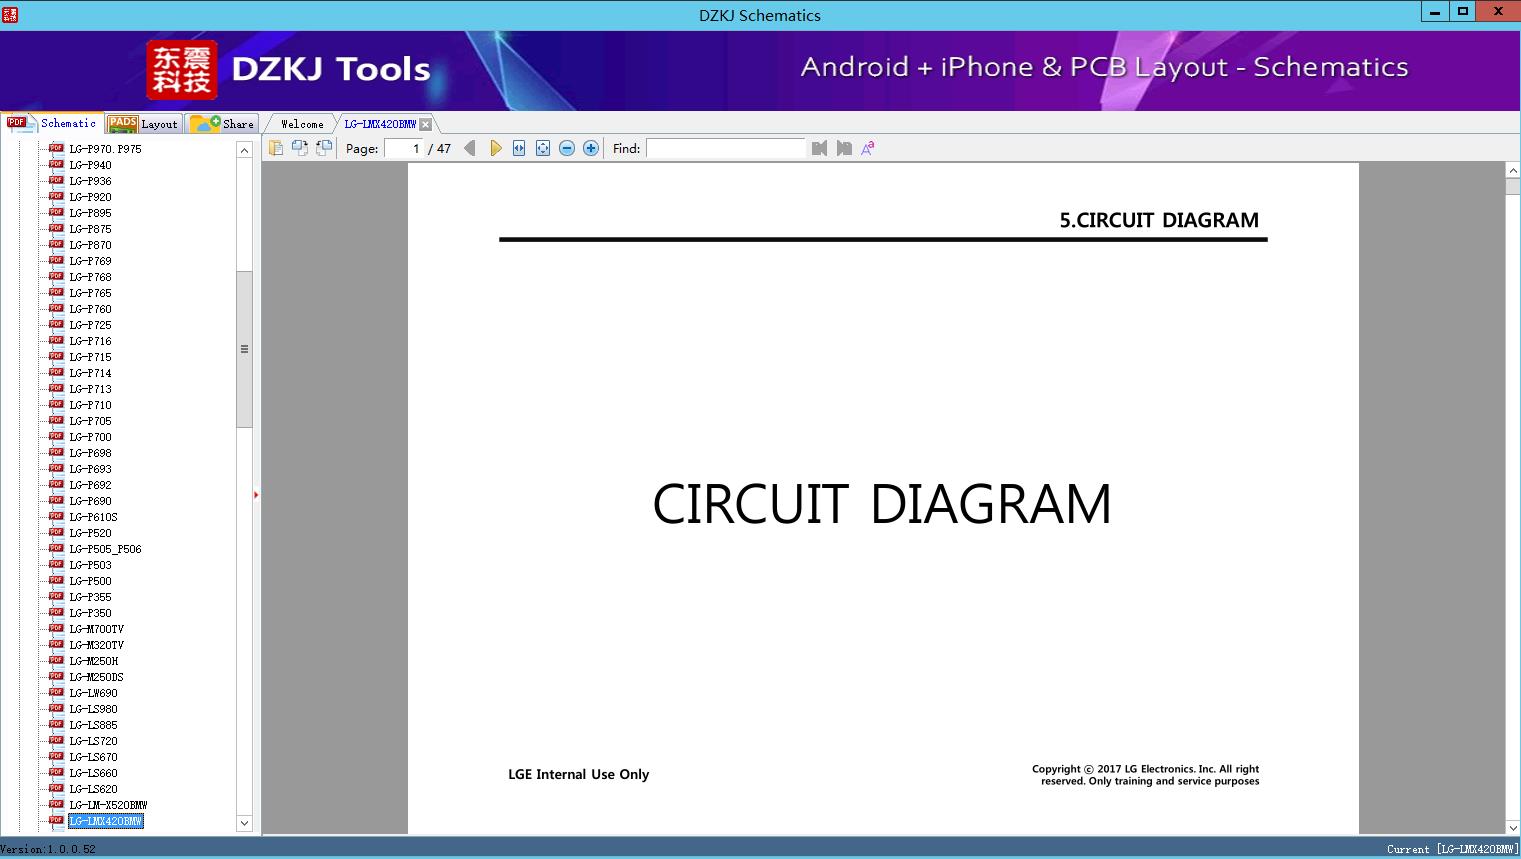Open LG-M250H schematic

click(x=93, y=661)
